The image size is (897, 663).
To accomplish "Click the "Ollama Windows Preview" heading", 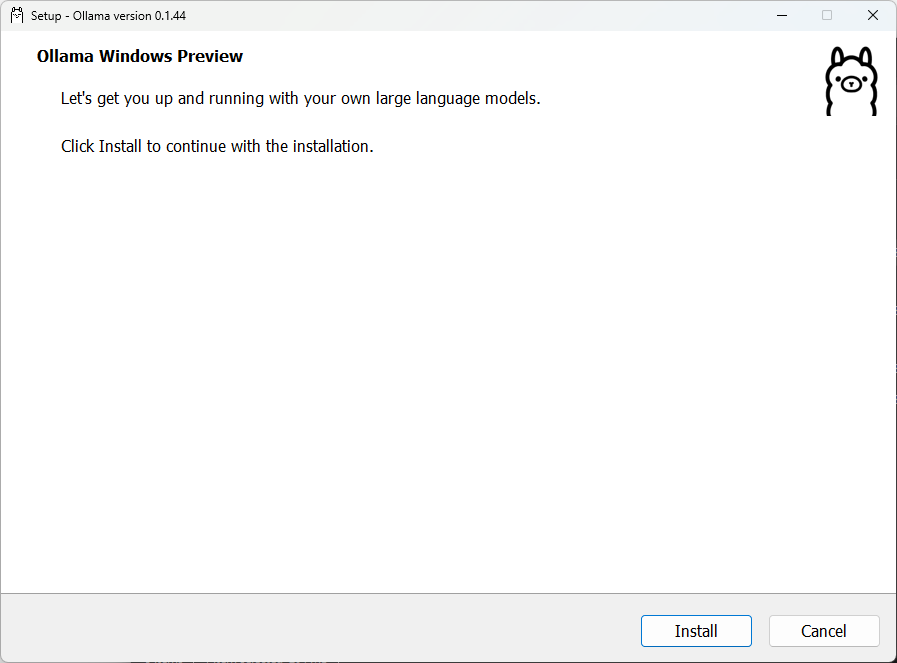I will tap(140, 57).
